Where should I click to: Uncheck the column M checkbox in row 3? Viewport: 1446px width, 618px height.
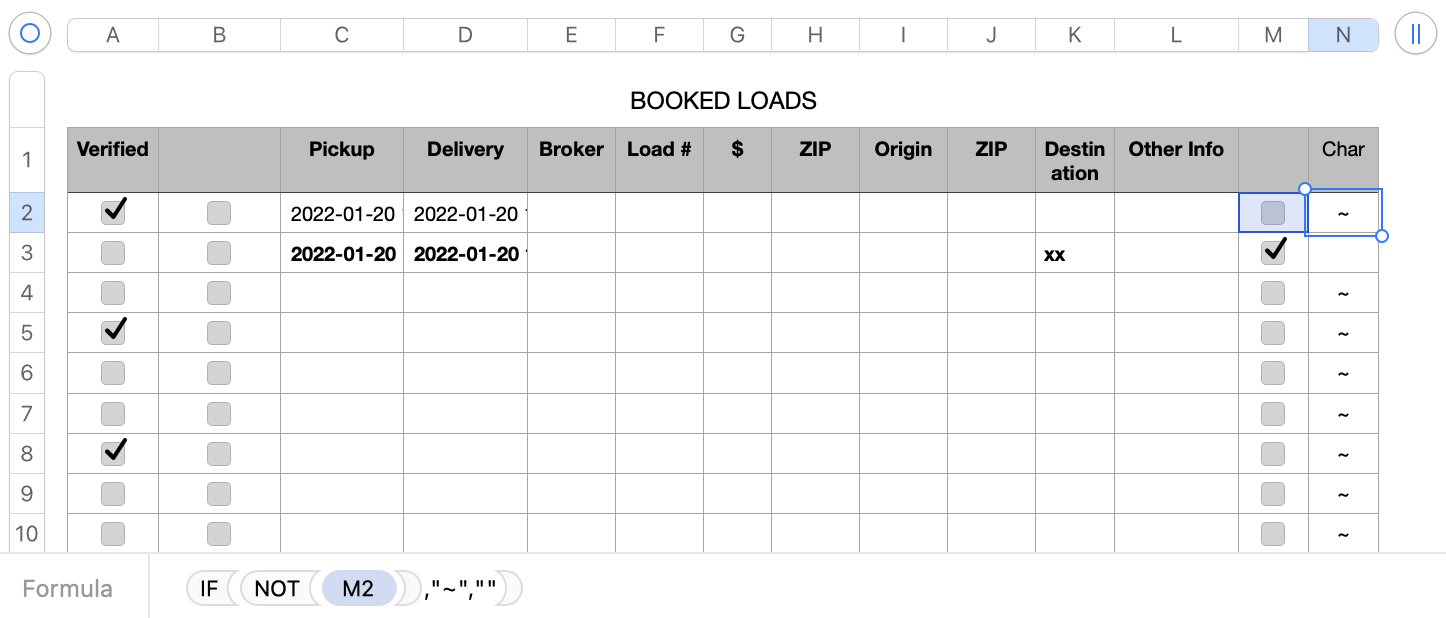(1273, 252)
